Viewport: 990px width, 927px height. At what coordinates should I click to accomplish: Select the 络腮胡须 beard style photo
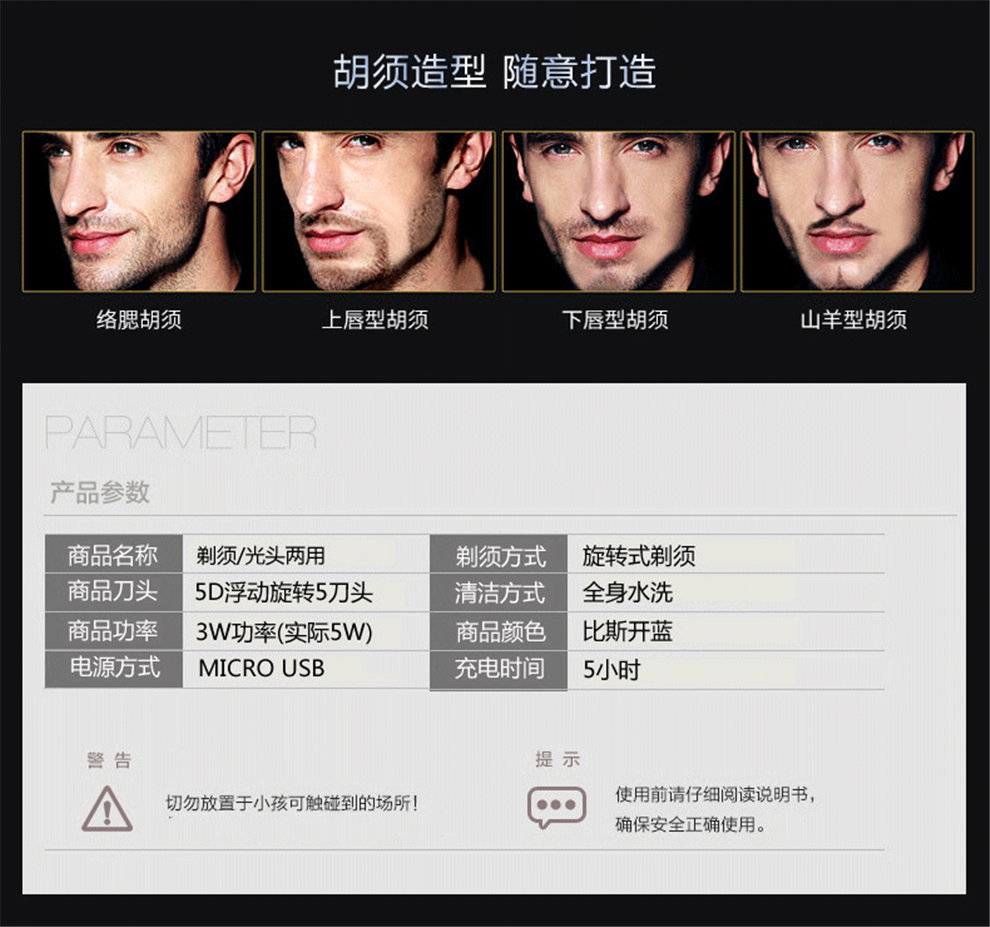(x=139, y=212)
